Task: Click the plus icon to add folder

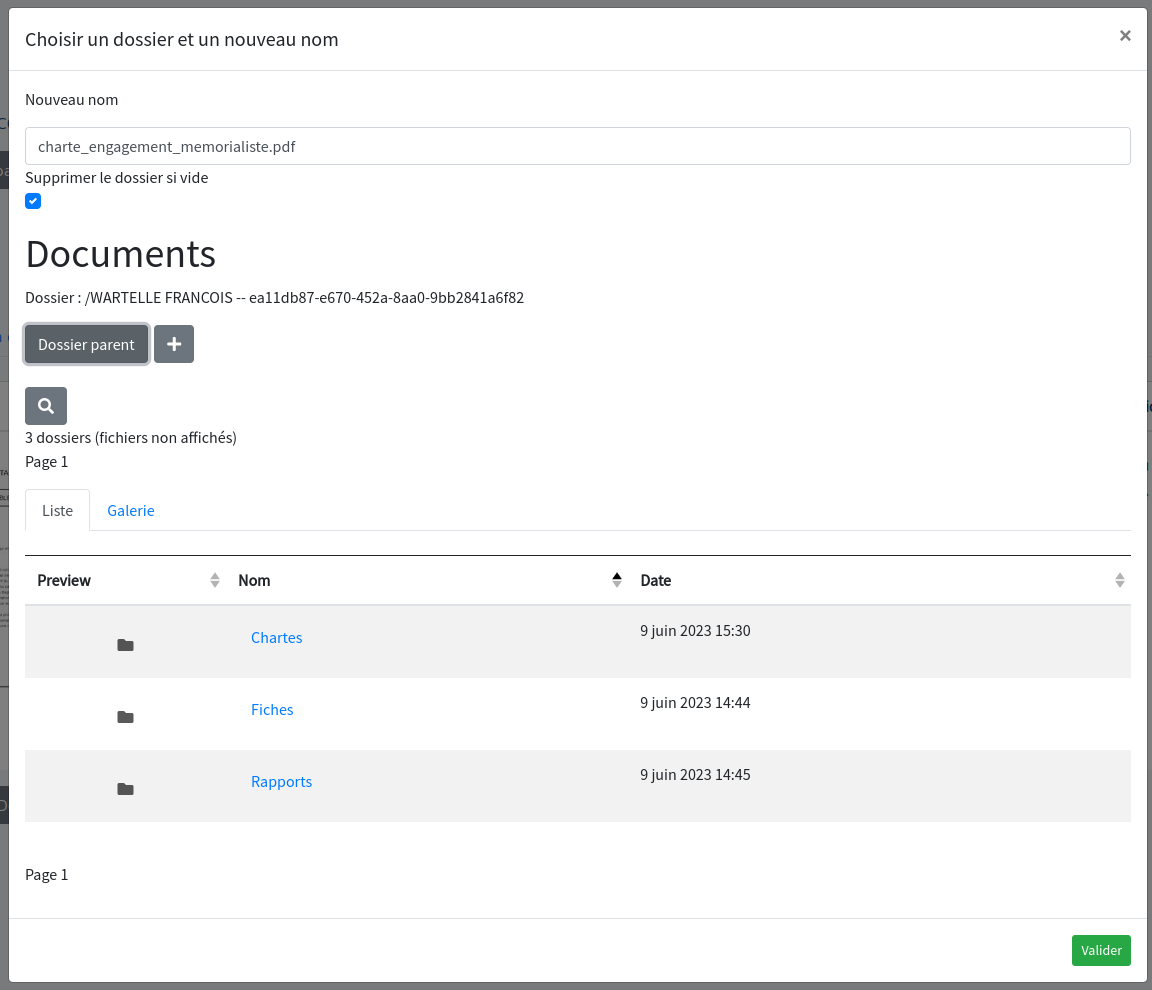Action: [x=174, y=344]
